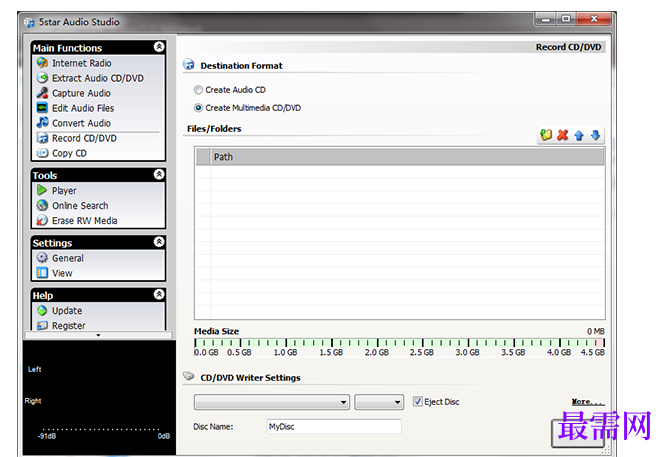Open the Register help item
This screenshot has width=670, height=457.
coord(69,325)
